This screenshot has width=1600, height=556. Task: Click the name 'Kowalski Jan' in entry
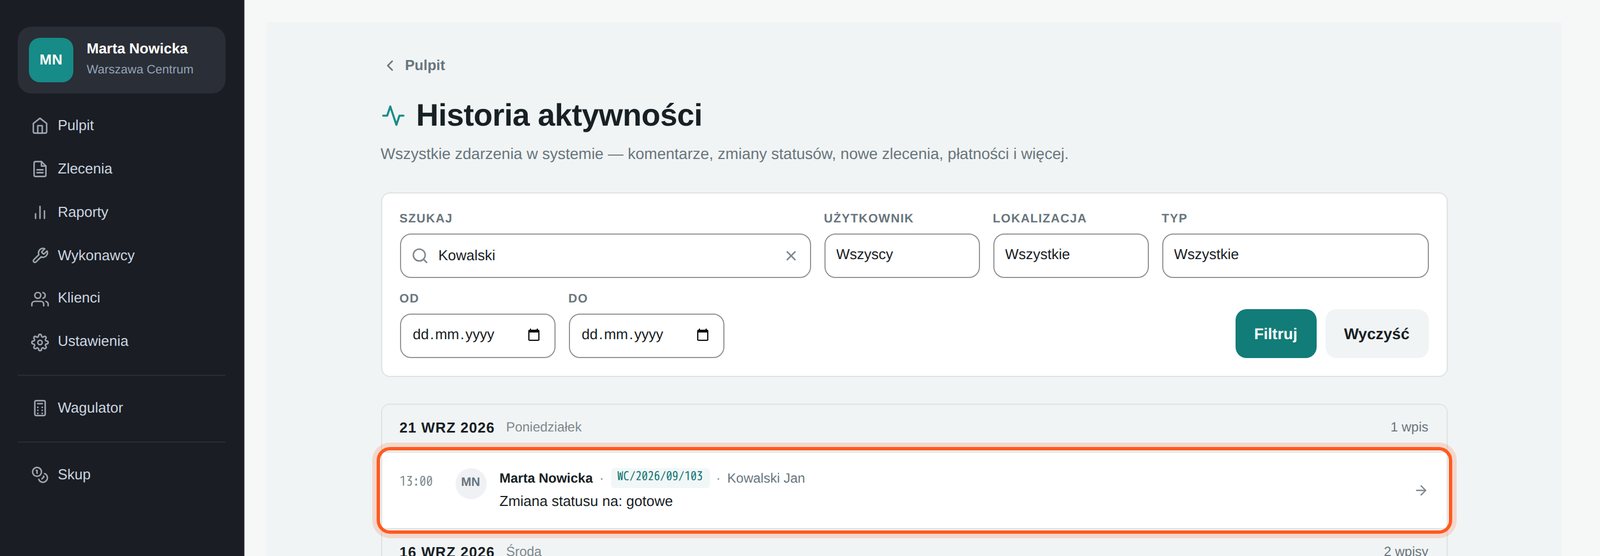[x=766, y=479]
